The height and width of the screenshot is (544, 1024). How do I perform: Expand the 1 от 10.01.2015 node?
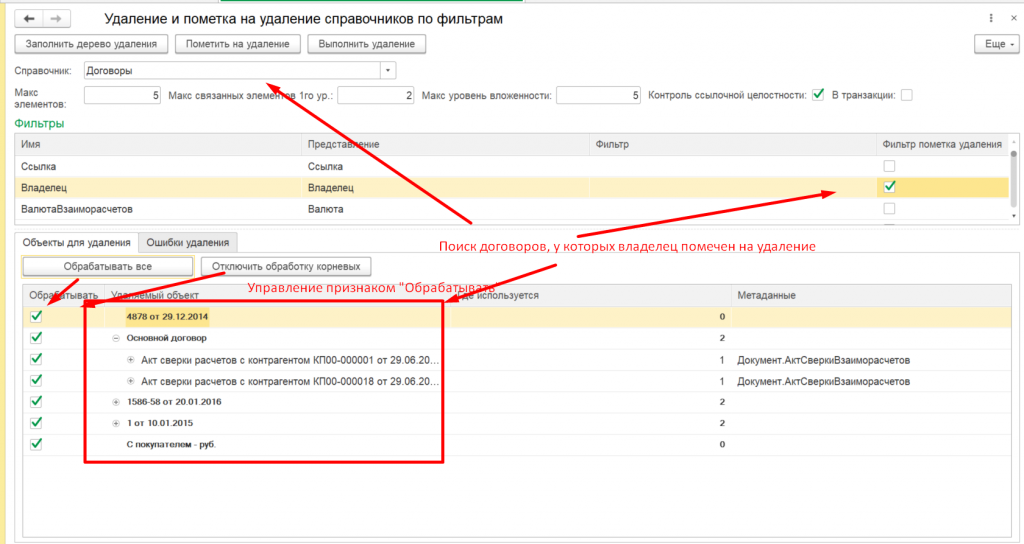pos(116,423)
